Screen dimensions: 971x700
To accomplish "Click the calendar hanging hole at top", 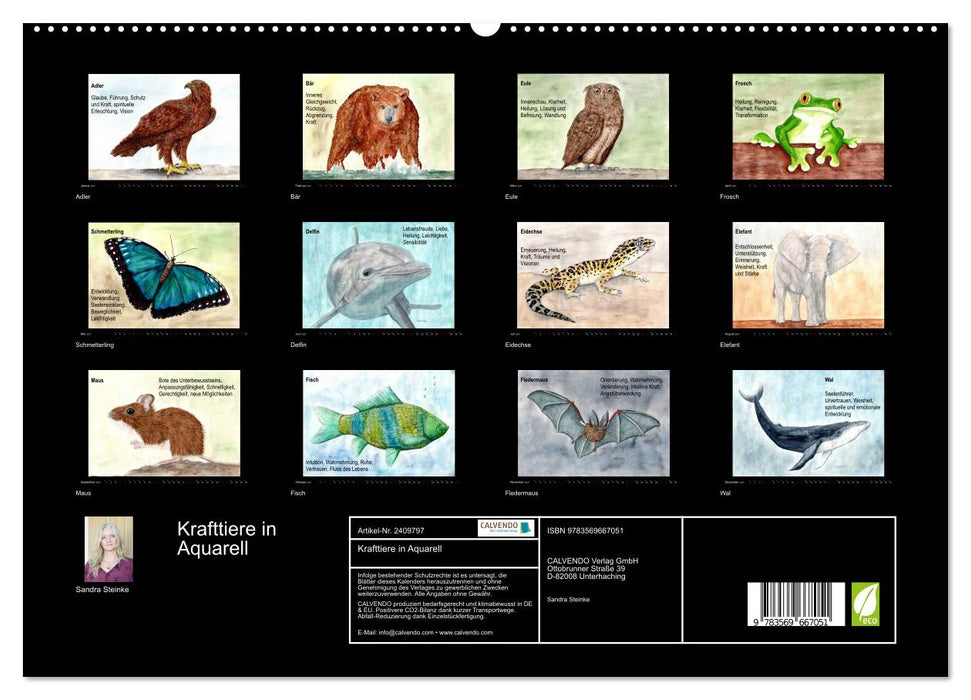I will tap(485, 28).
